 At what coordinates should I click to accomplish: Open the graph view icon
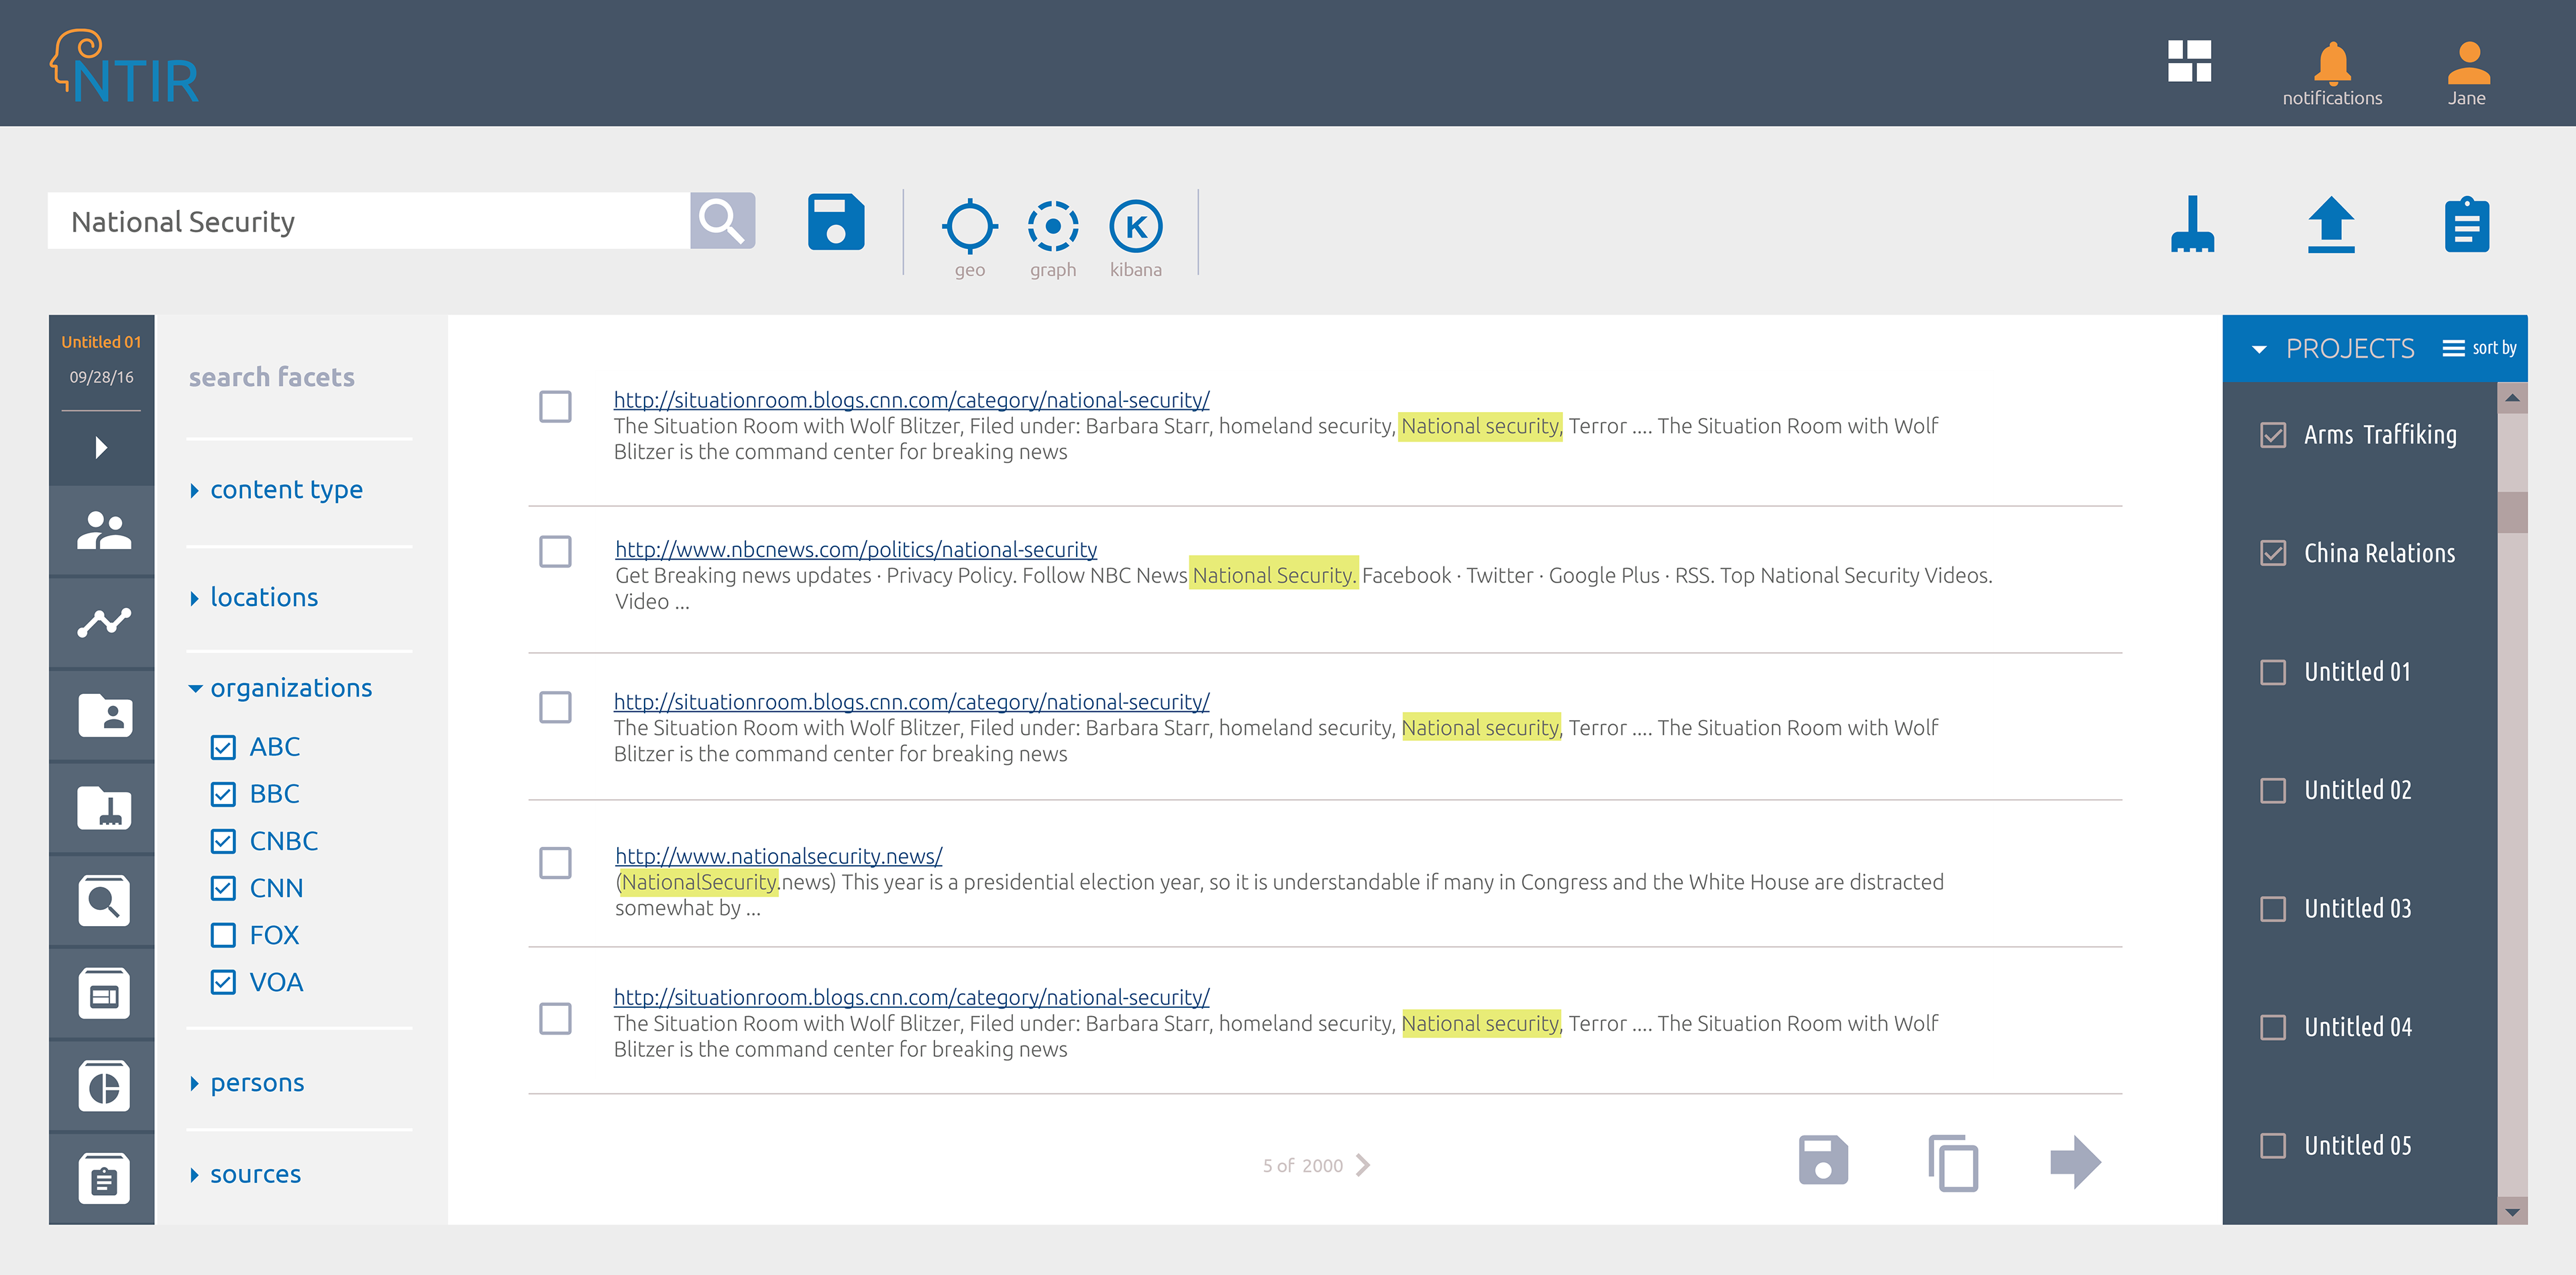[x=1052, y=226]
